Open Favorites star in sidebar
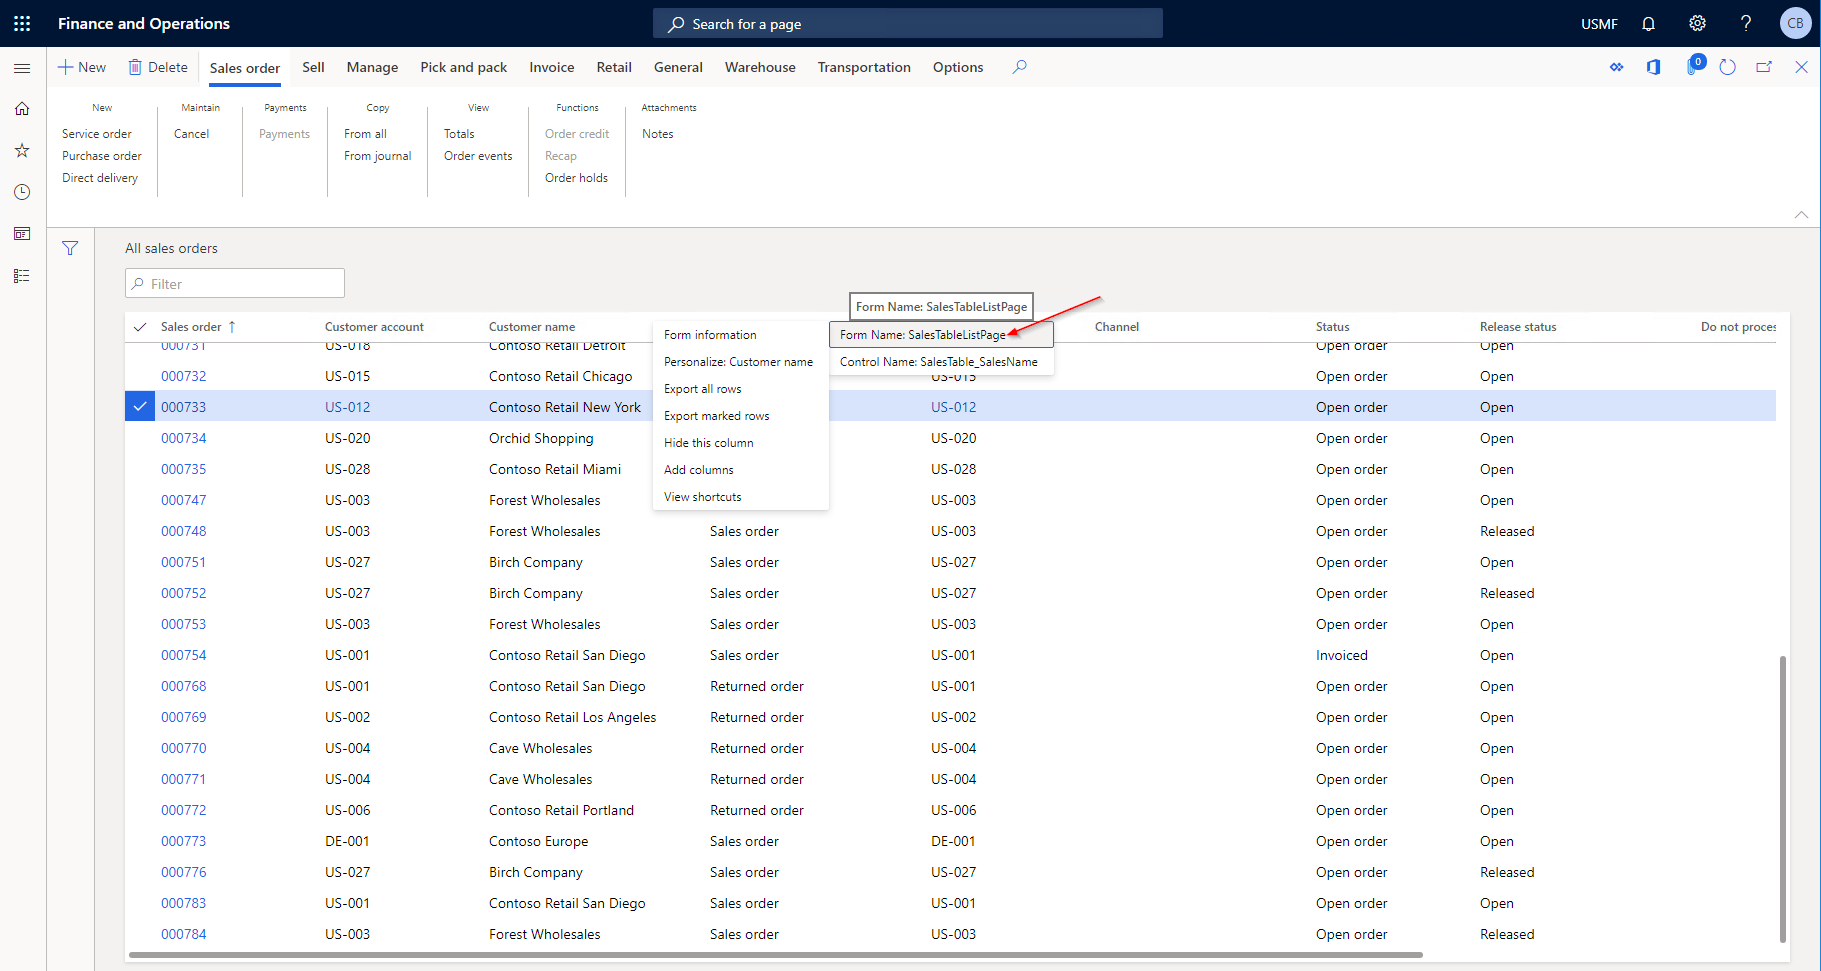The height and width of the screenshot is (971, 1821). pyautogui.click(x=22, y=150)
